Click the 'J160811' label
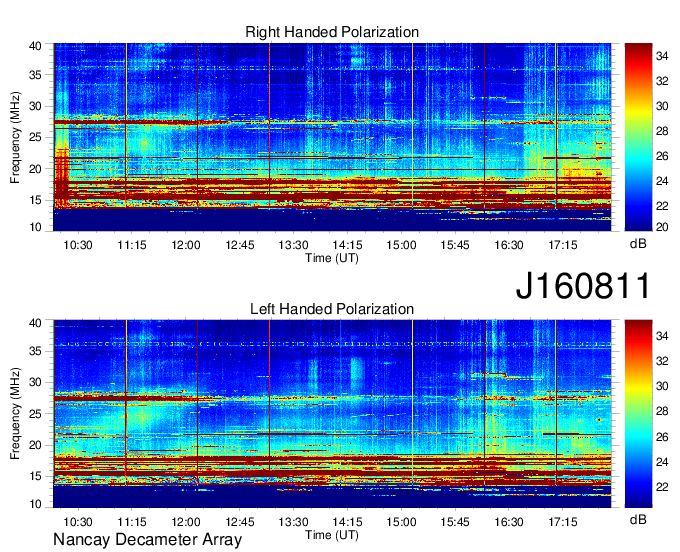 point(583,286)
